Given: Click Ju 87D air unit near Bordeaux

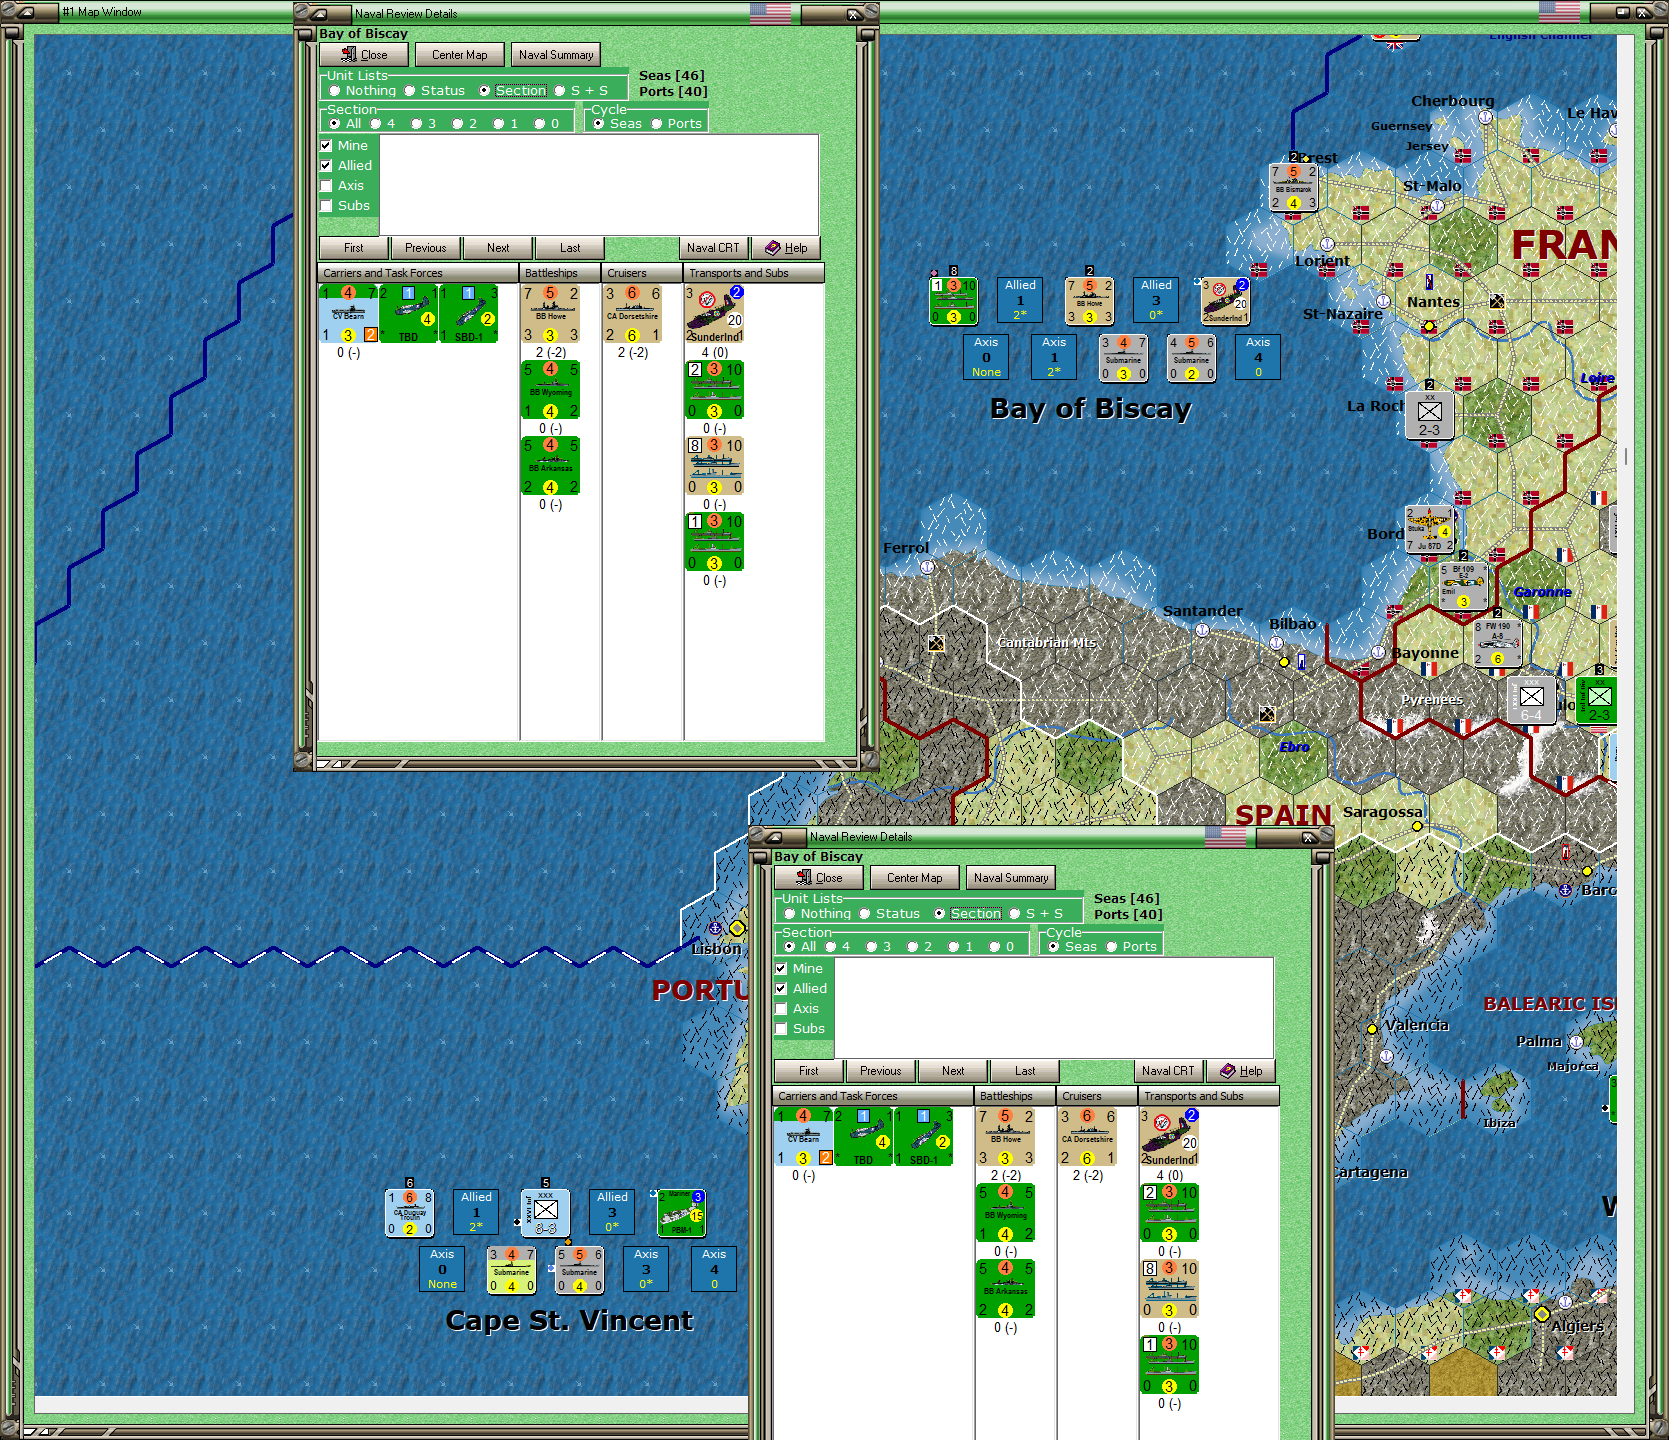Looking at the screenshot, I should point(1428,530).
